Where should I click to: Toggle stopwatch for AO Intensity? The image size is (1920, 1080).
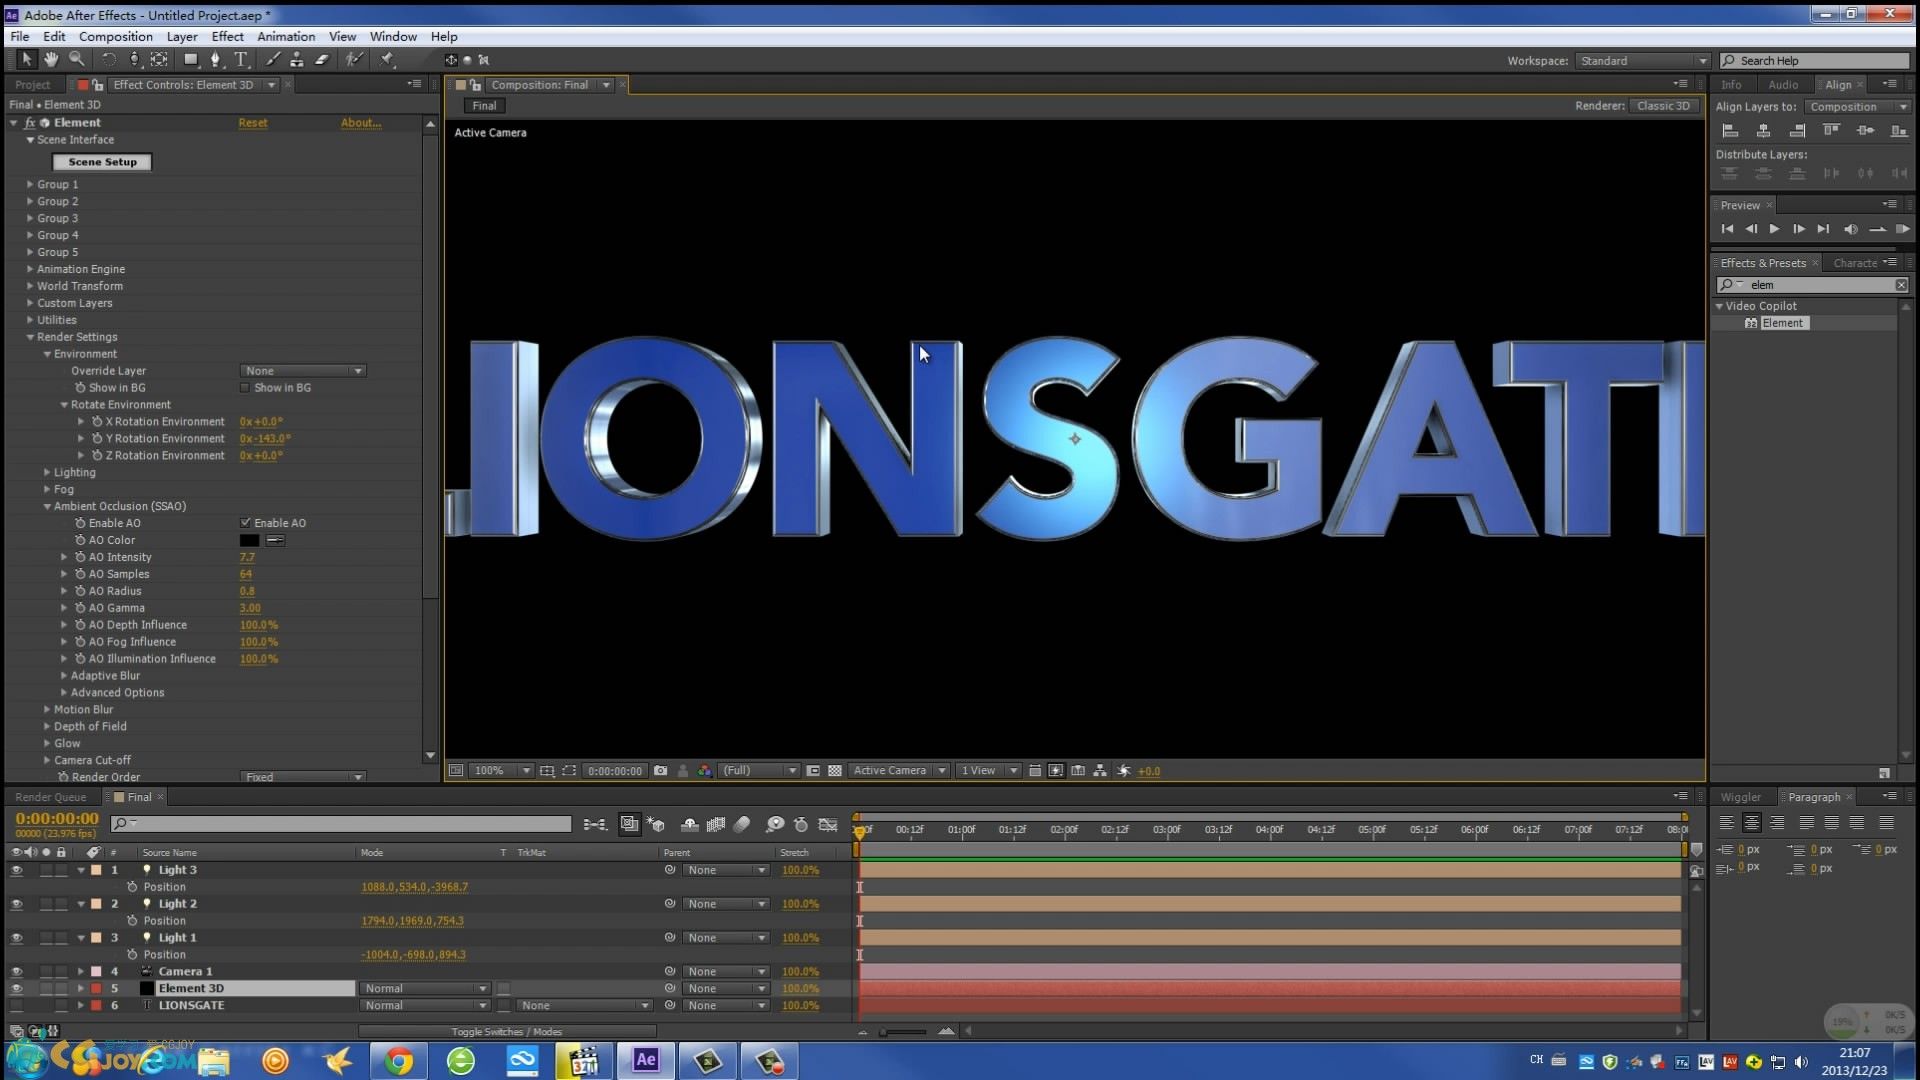point(80,557)
